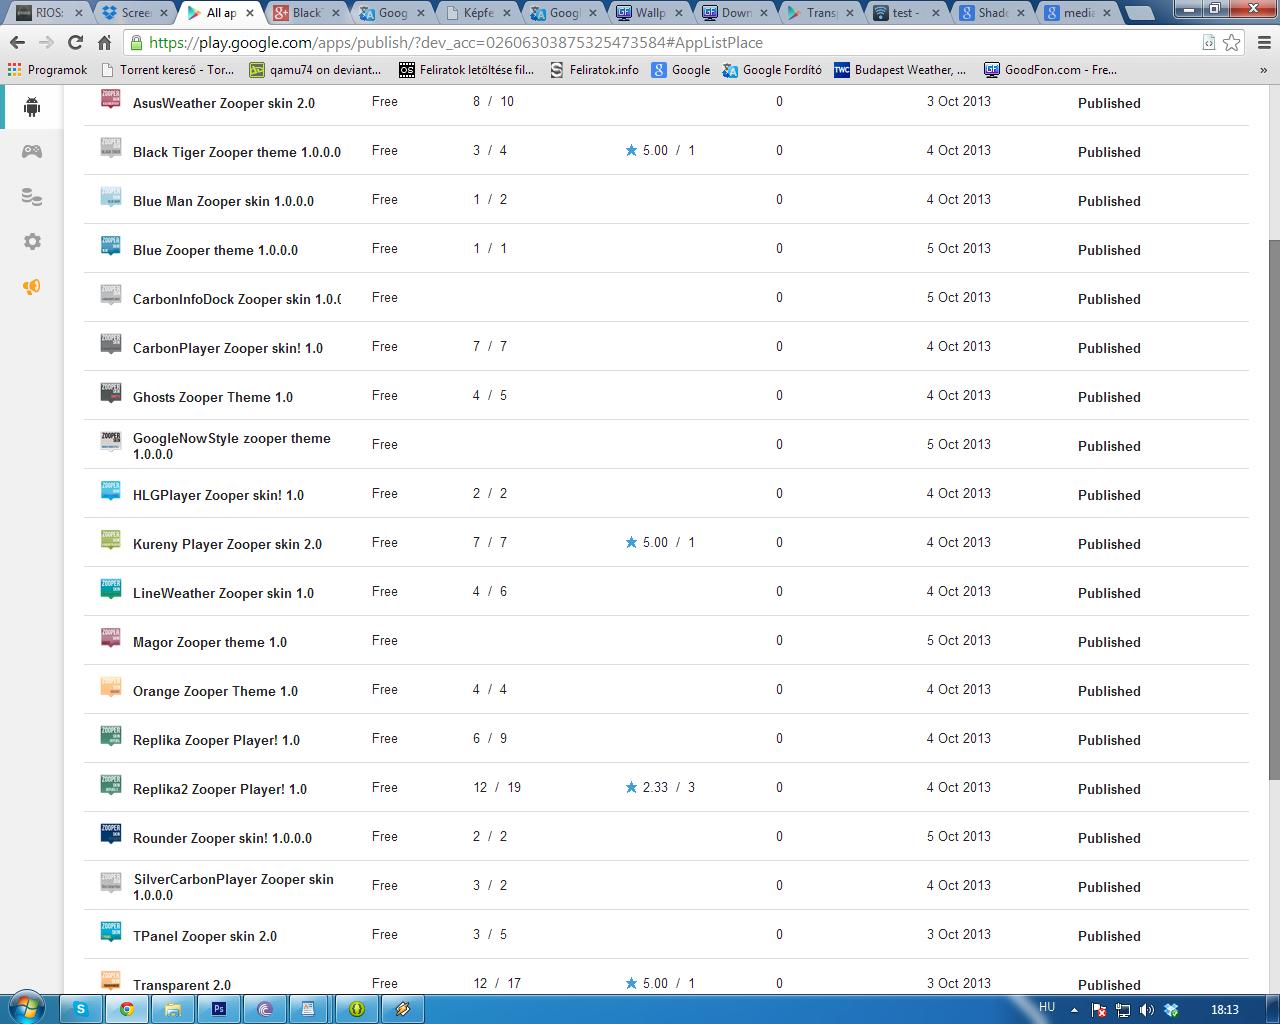Open the Settings gear icon in sidebar

(x=32, y=242)
